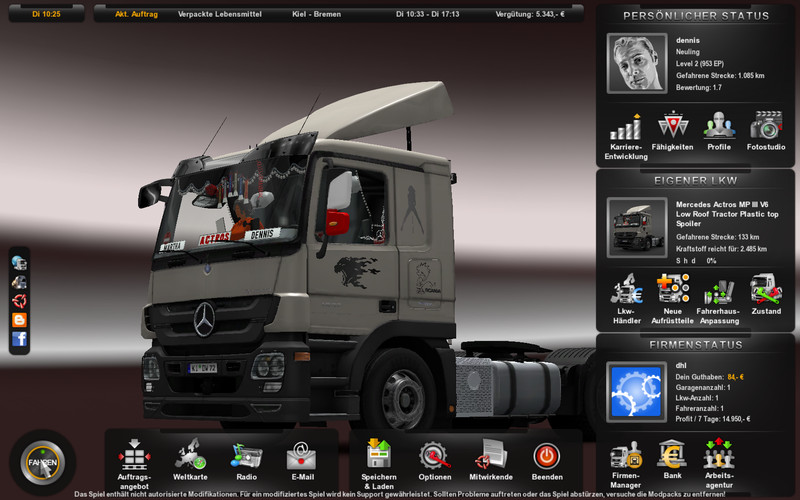Click the Fahren drive button
Viewport: 800px width, 500px height.
pos(43,462)
